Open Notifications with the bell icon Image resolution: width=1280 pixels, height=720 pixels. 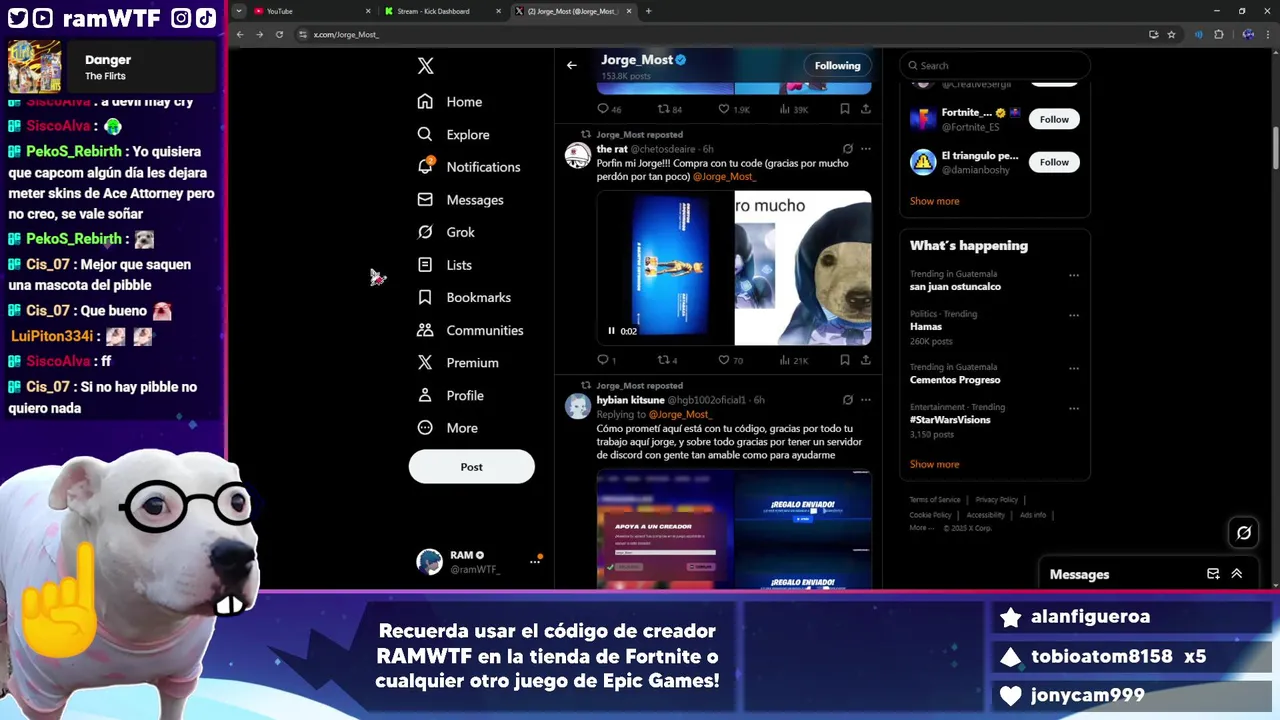coord(469,167)
